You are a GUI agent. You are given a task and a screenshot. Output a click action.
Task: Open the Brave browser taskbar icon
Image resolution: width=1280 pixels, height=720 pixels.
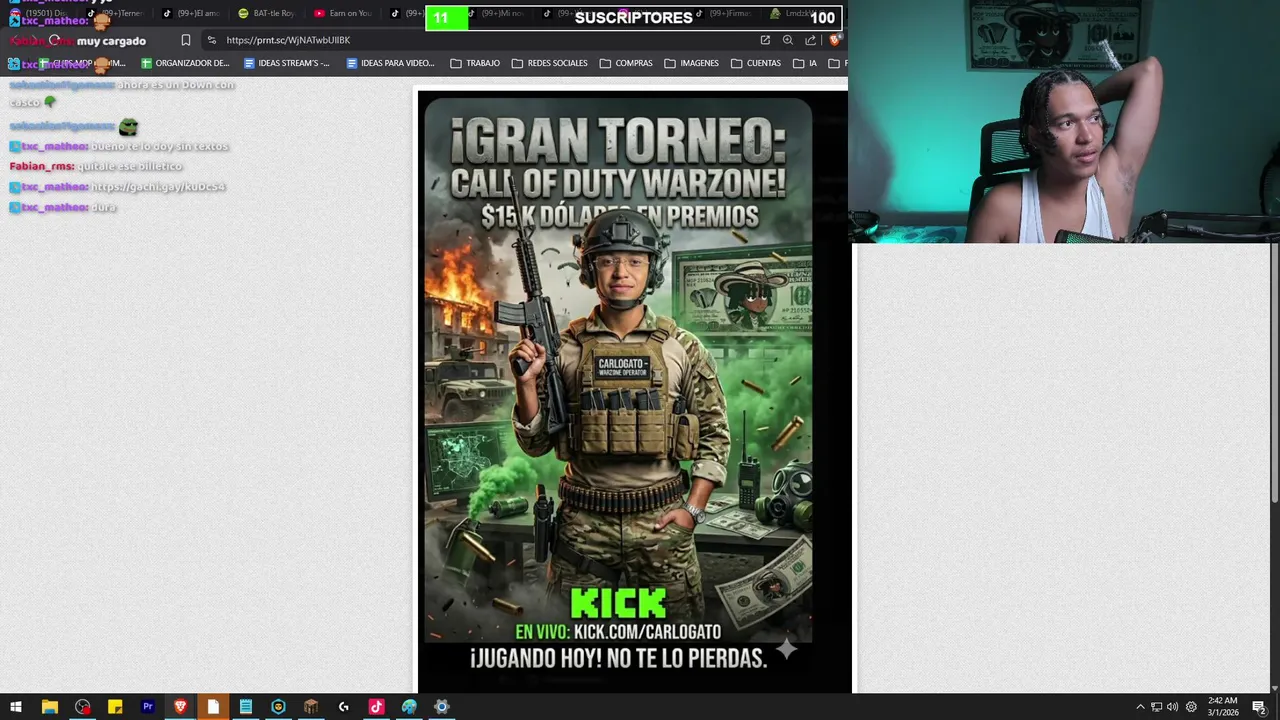coord(180,707)
